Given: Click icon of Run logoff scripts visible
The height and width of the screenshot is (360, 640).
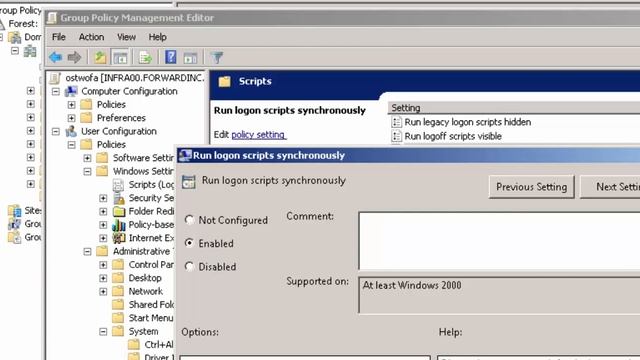Looking at the screenshot, I should tap(396, 136).
